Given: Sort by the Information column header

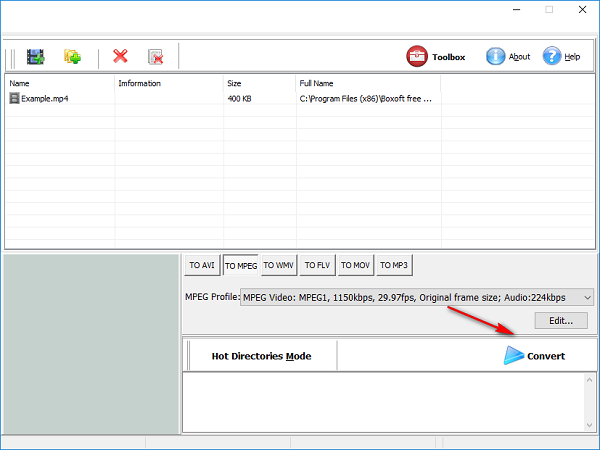Looking at the screenshot, I should click(x=169, y=83).
